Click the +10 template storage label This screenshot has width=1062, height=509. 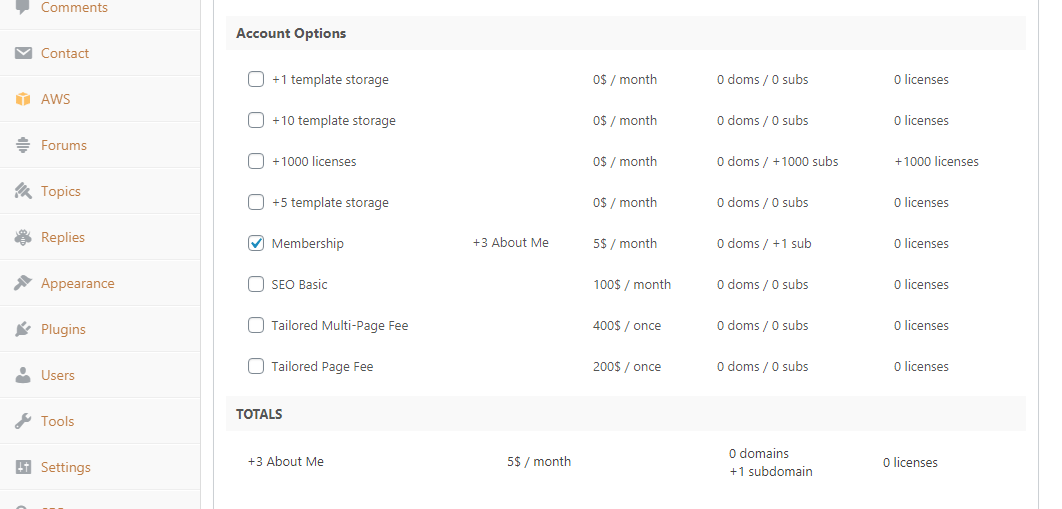point(333,120)
